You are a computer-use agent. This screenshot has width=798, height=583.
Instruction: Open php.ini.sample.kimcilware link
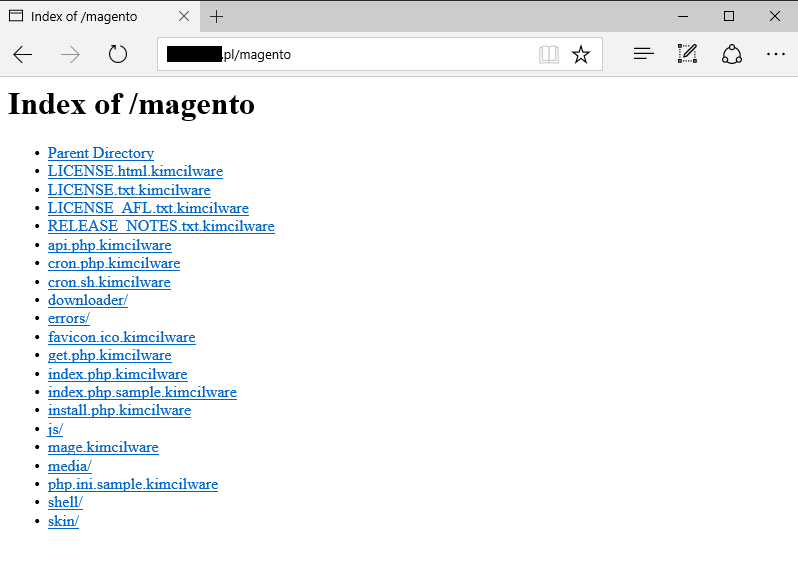tap(133, 484)
